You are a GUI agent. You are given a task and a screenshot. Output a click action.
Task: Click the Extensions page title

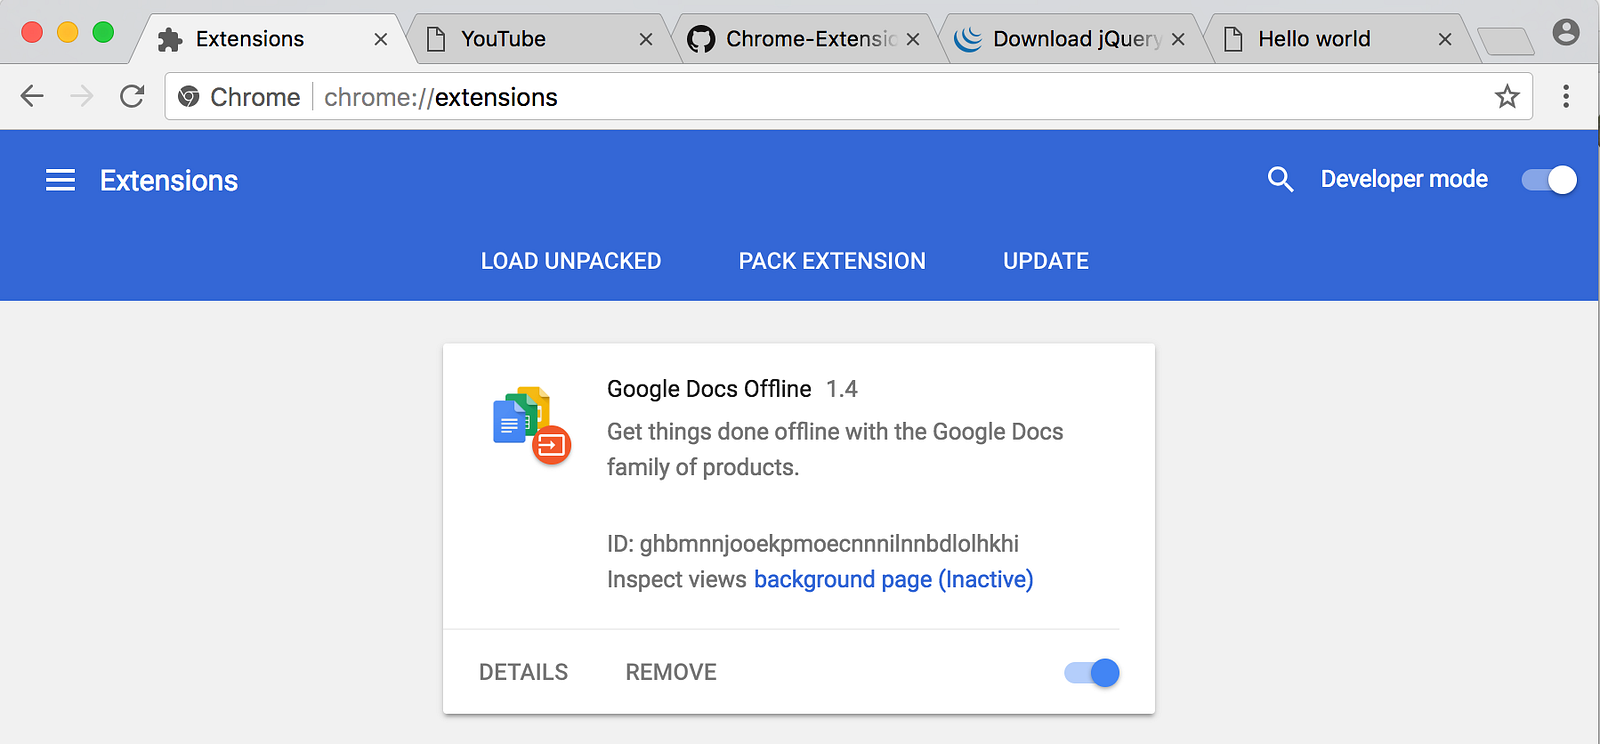[x=169, y=180]
